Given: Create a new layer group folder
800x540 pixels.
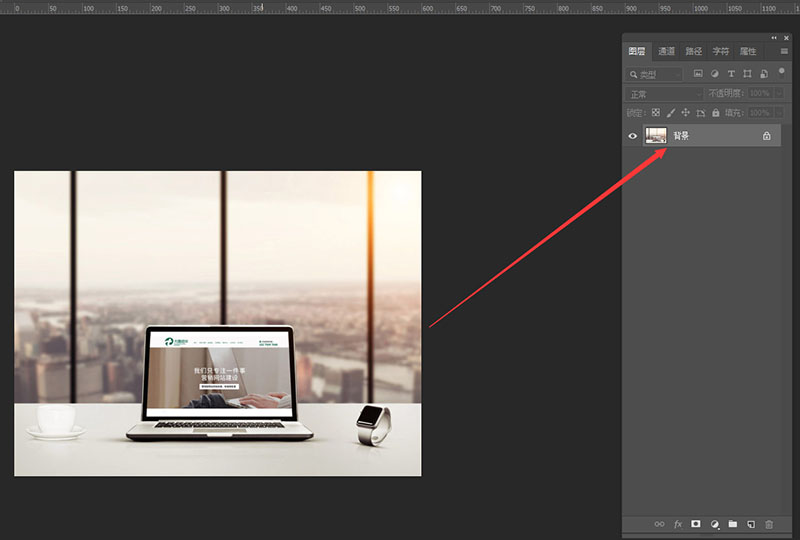Looking at the screenshot, I should coord(732,524).
